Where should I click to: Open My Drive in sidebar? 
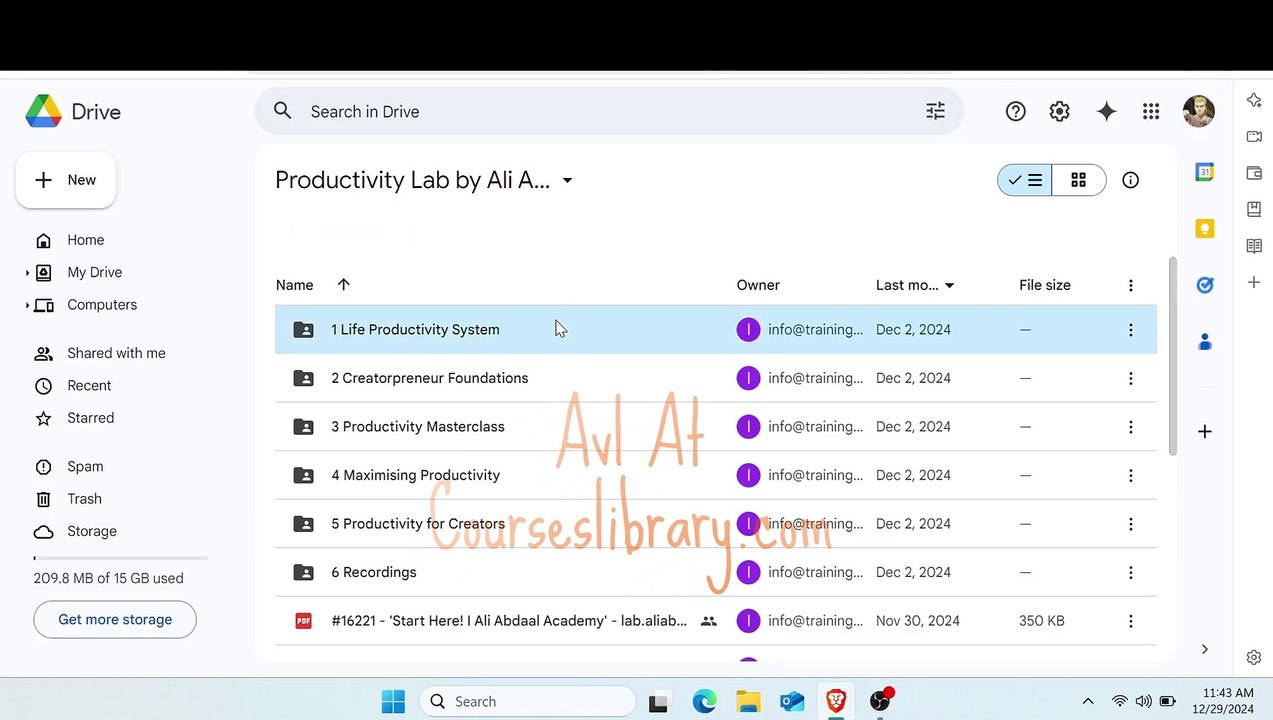[94, 272]
